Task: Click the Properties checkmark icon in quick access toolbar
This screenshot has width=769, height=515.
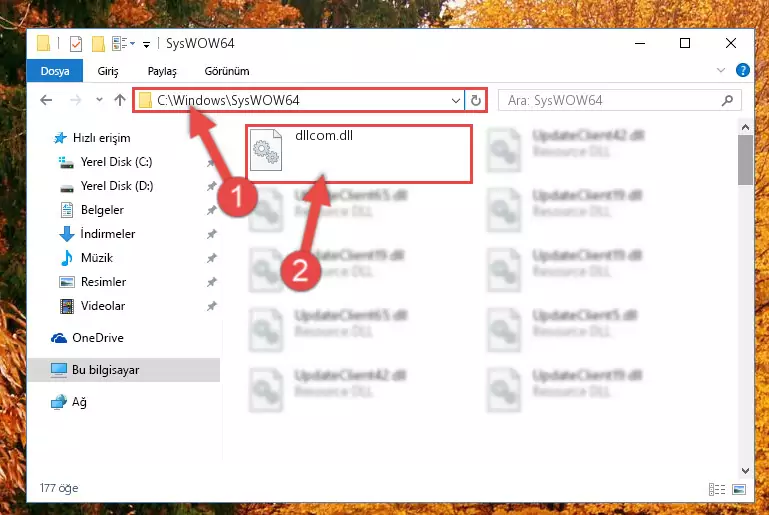Action: pyautogui.click(x=76, y=44)
